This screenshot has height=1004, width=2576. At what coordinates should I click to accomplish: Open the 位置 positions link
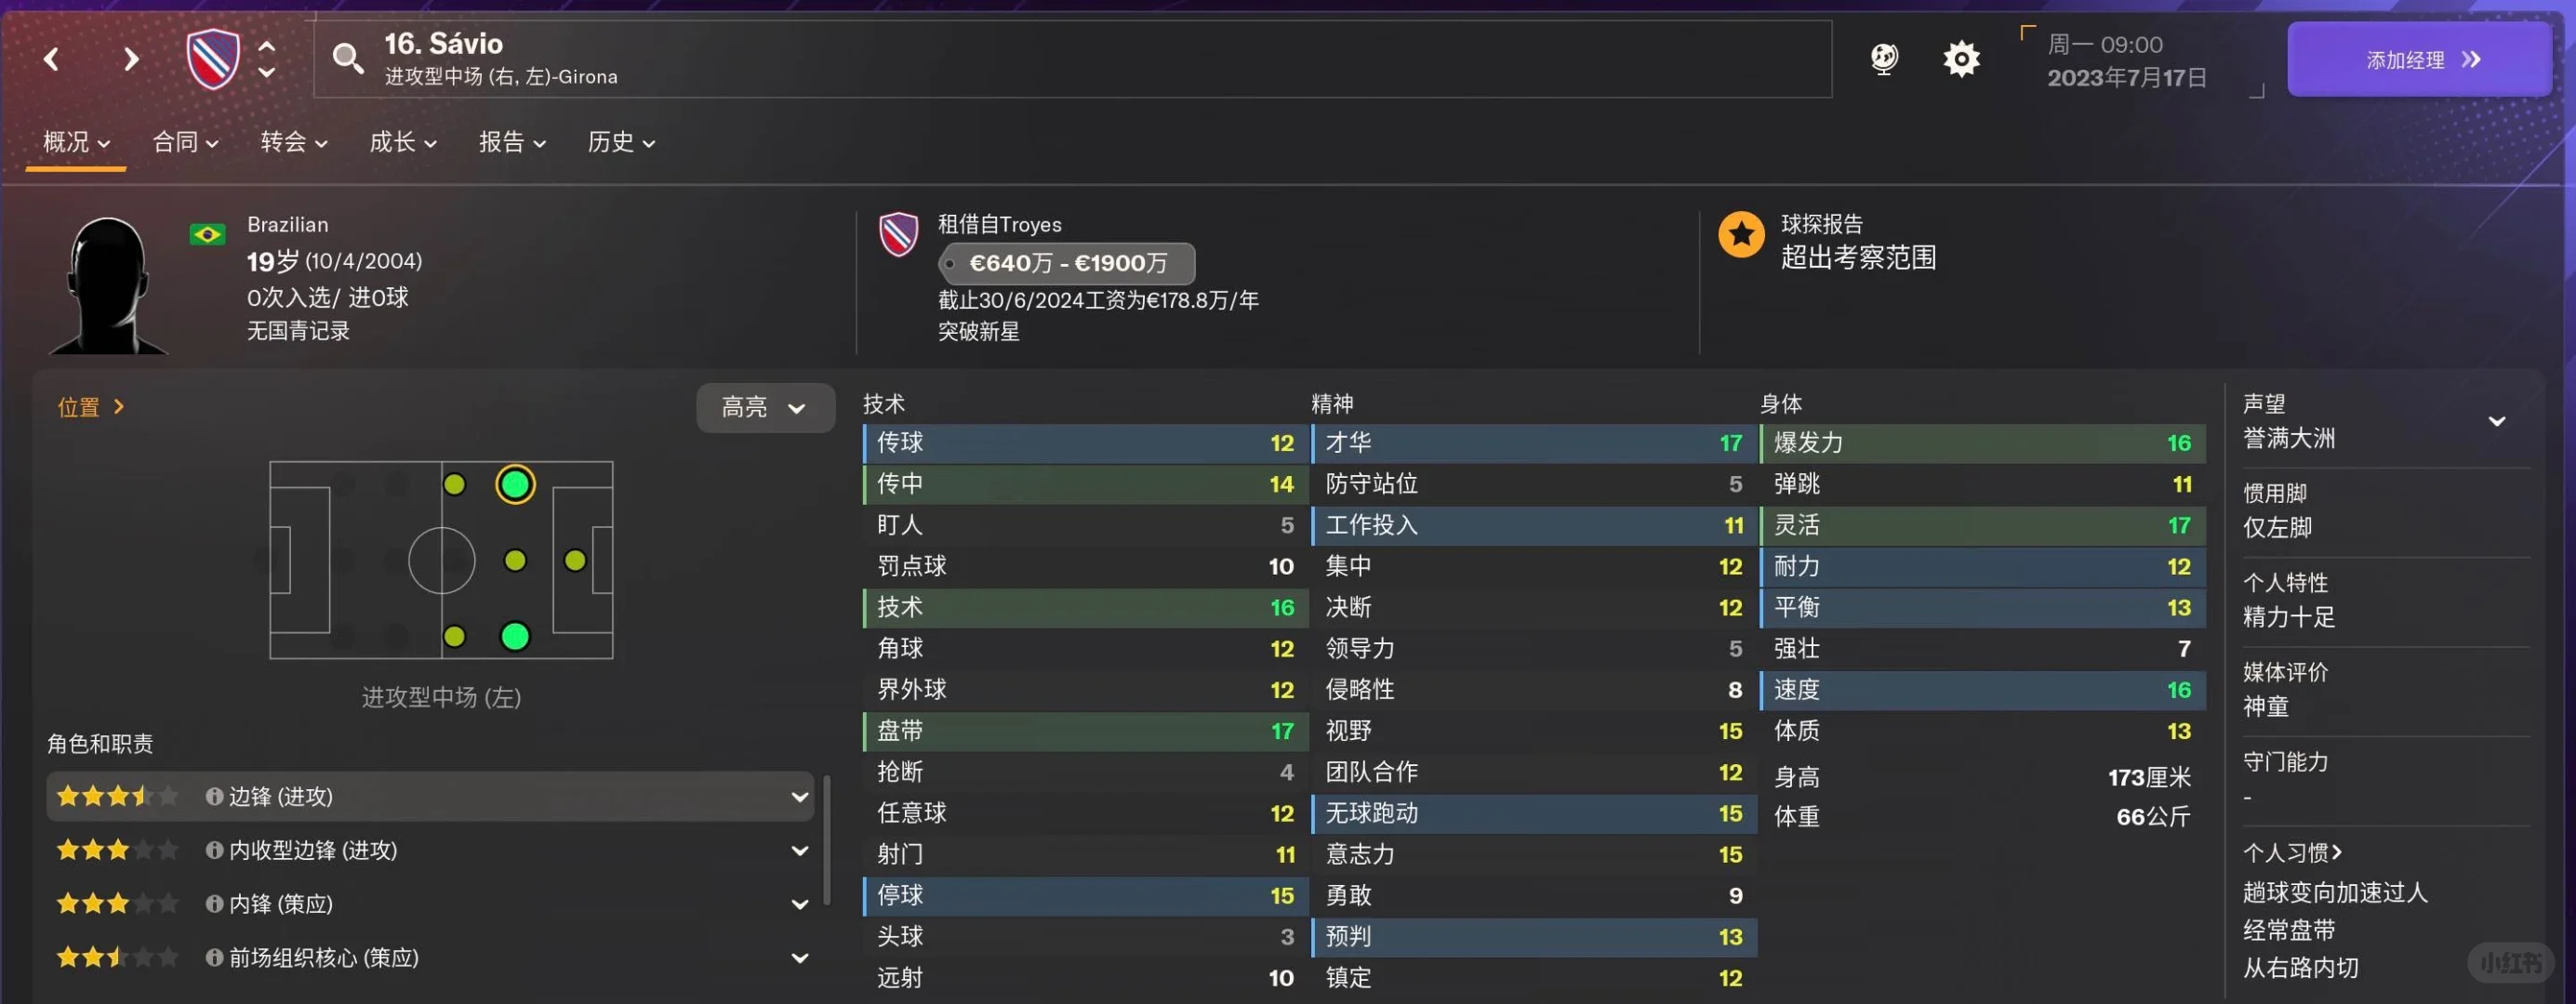pyautogui.click(x=90, y=407)
